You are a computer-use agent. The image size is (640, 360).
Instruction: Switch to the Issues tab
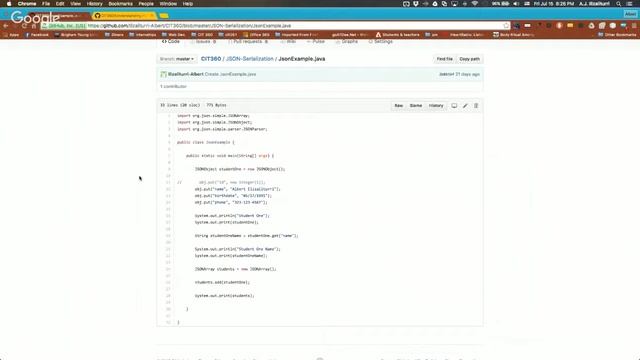point(203,42)
